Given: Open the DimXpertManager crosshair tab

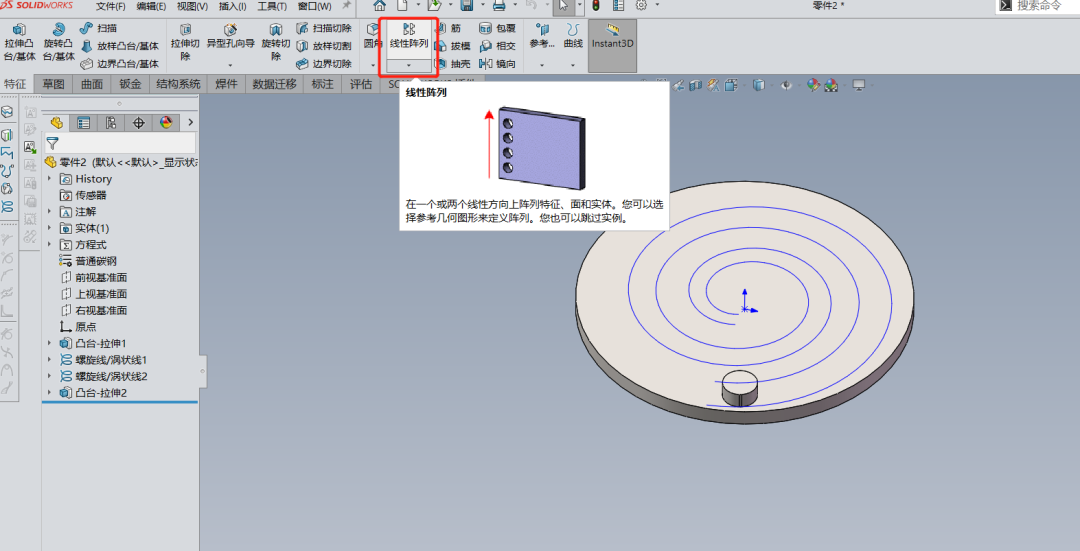Looking at the screenshot, I should pos(138,123).
